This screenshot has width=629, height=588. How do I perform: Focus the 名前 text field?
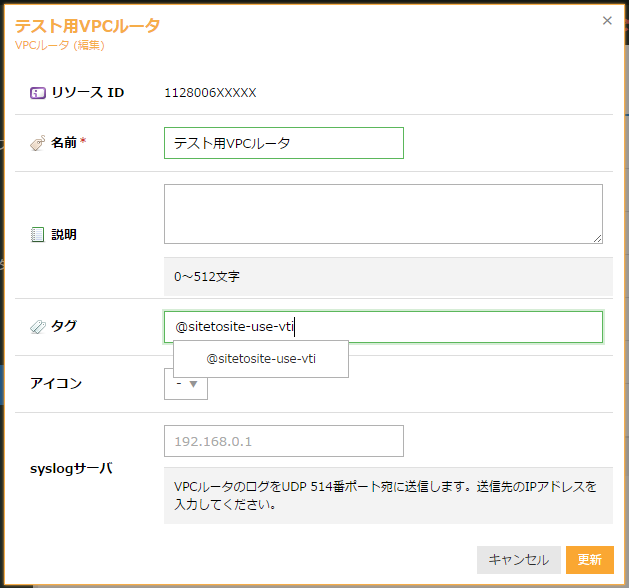pyautogui.click(x=283, y=143)
